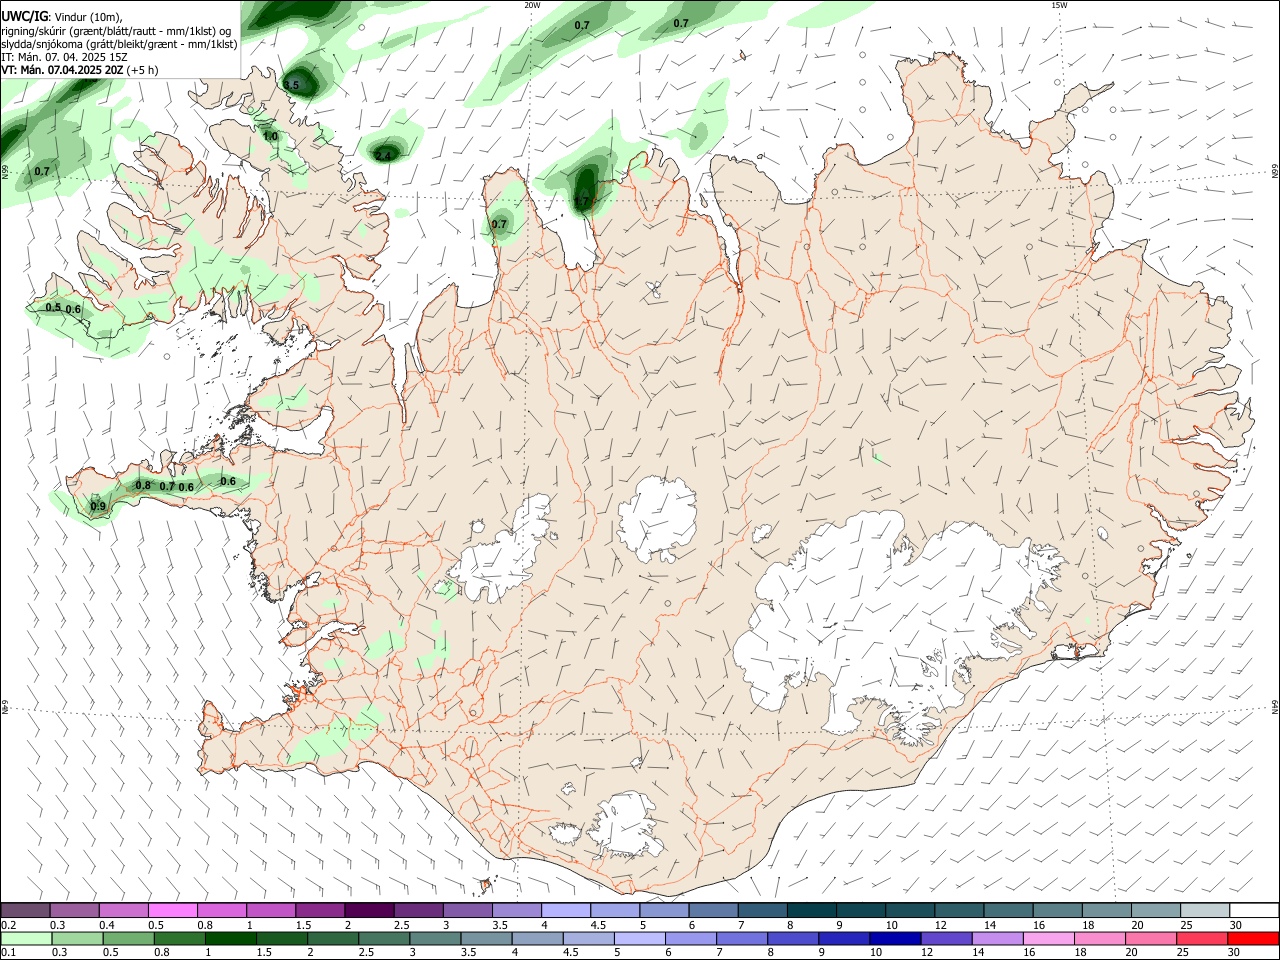Click the '0.8' precipitation value on the map

tap(143, 485)
